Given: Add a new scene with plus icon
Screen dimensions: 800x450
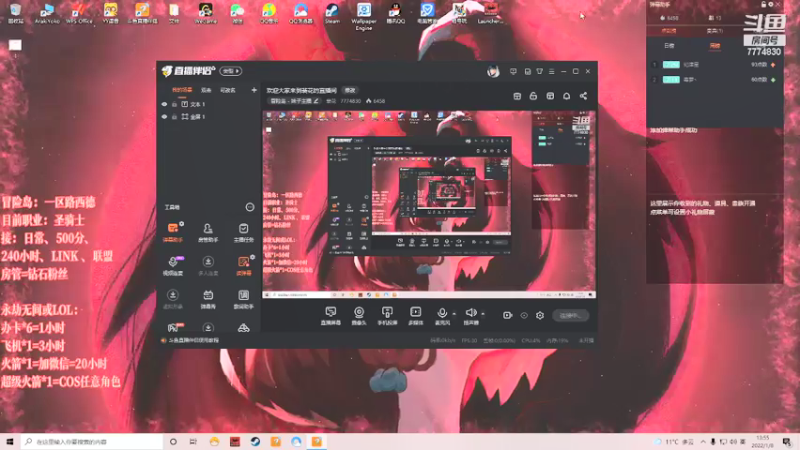Looking at the screenshot, I should [x=254, y=90].
